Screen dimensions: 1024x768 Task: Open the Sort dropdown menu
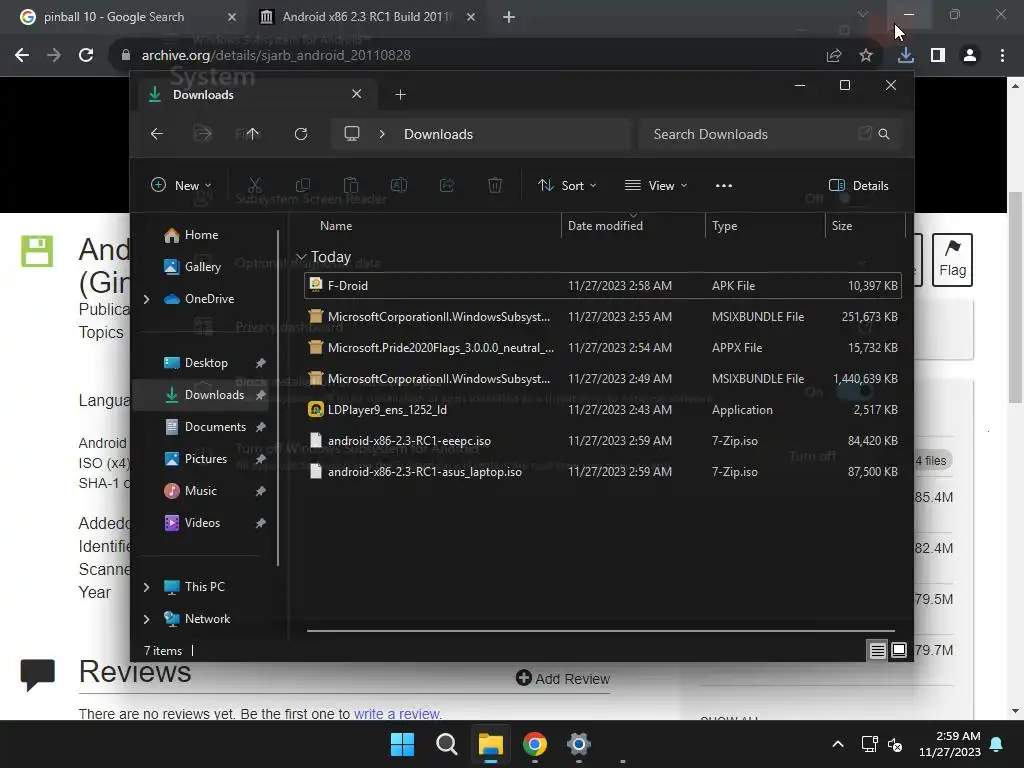point(567,185)
